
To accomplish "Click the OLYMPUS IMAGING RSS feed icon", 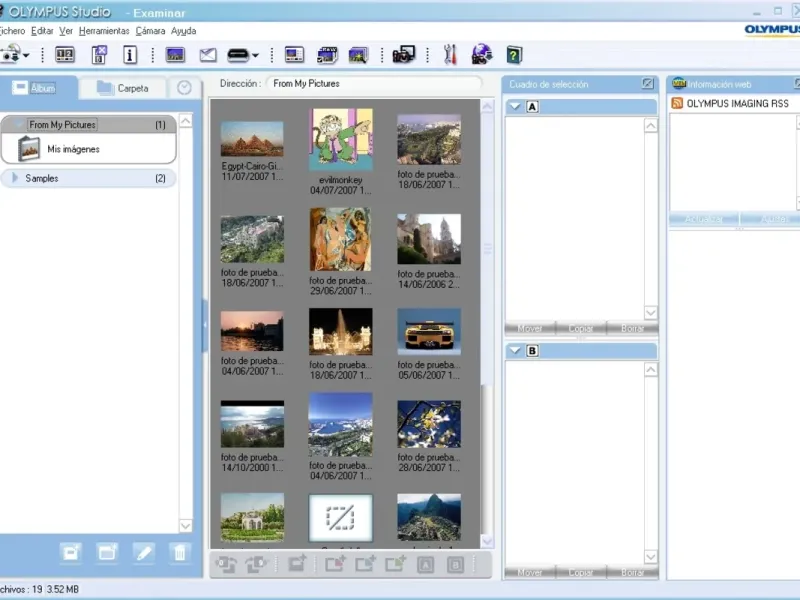I will pos(677,103).
